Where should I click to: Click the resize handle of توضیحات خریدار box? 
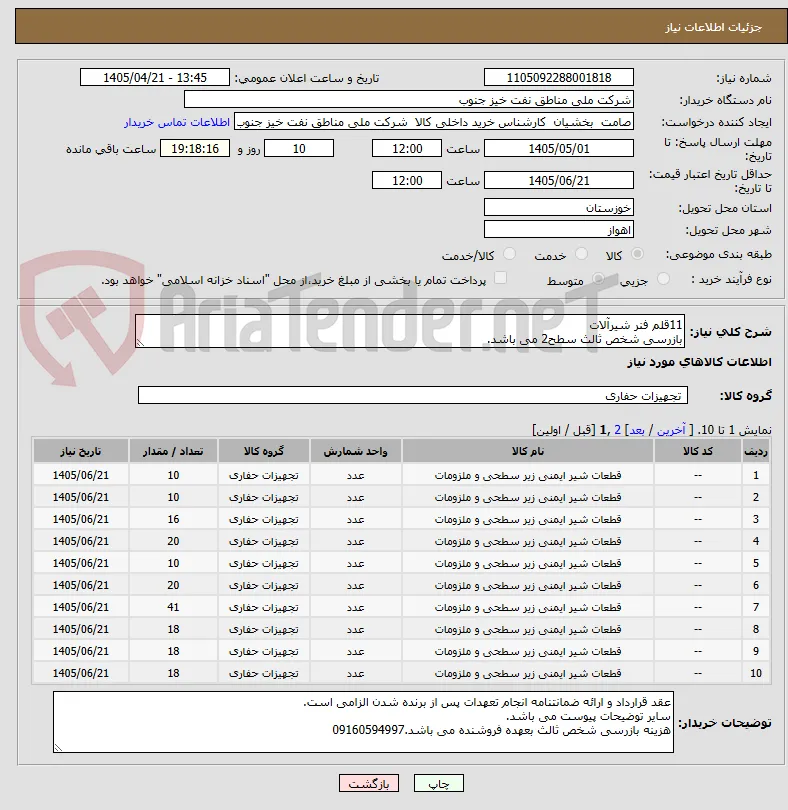(58, 747)
